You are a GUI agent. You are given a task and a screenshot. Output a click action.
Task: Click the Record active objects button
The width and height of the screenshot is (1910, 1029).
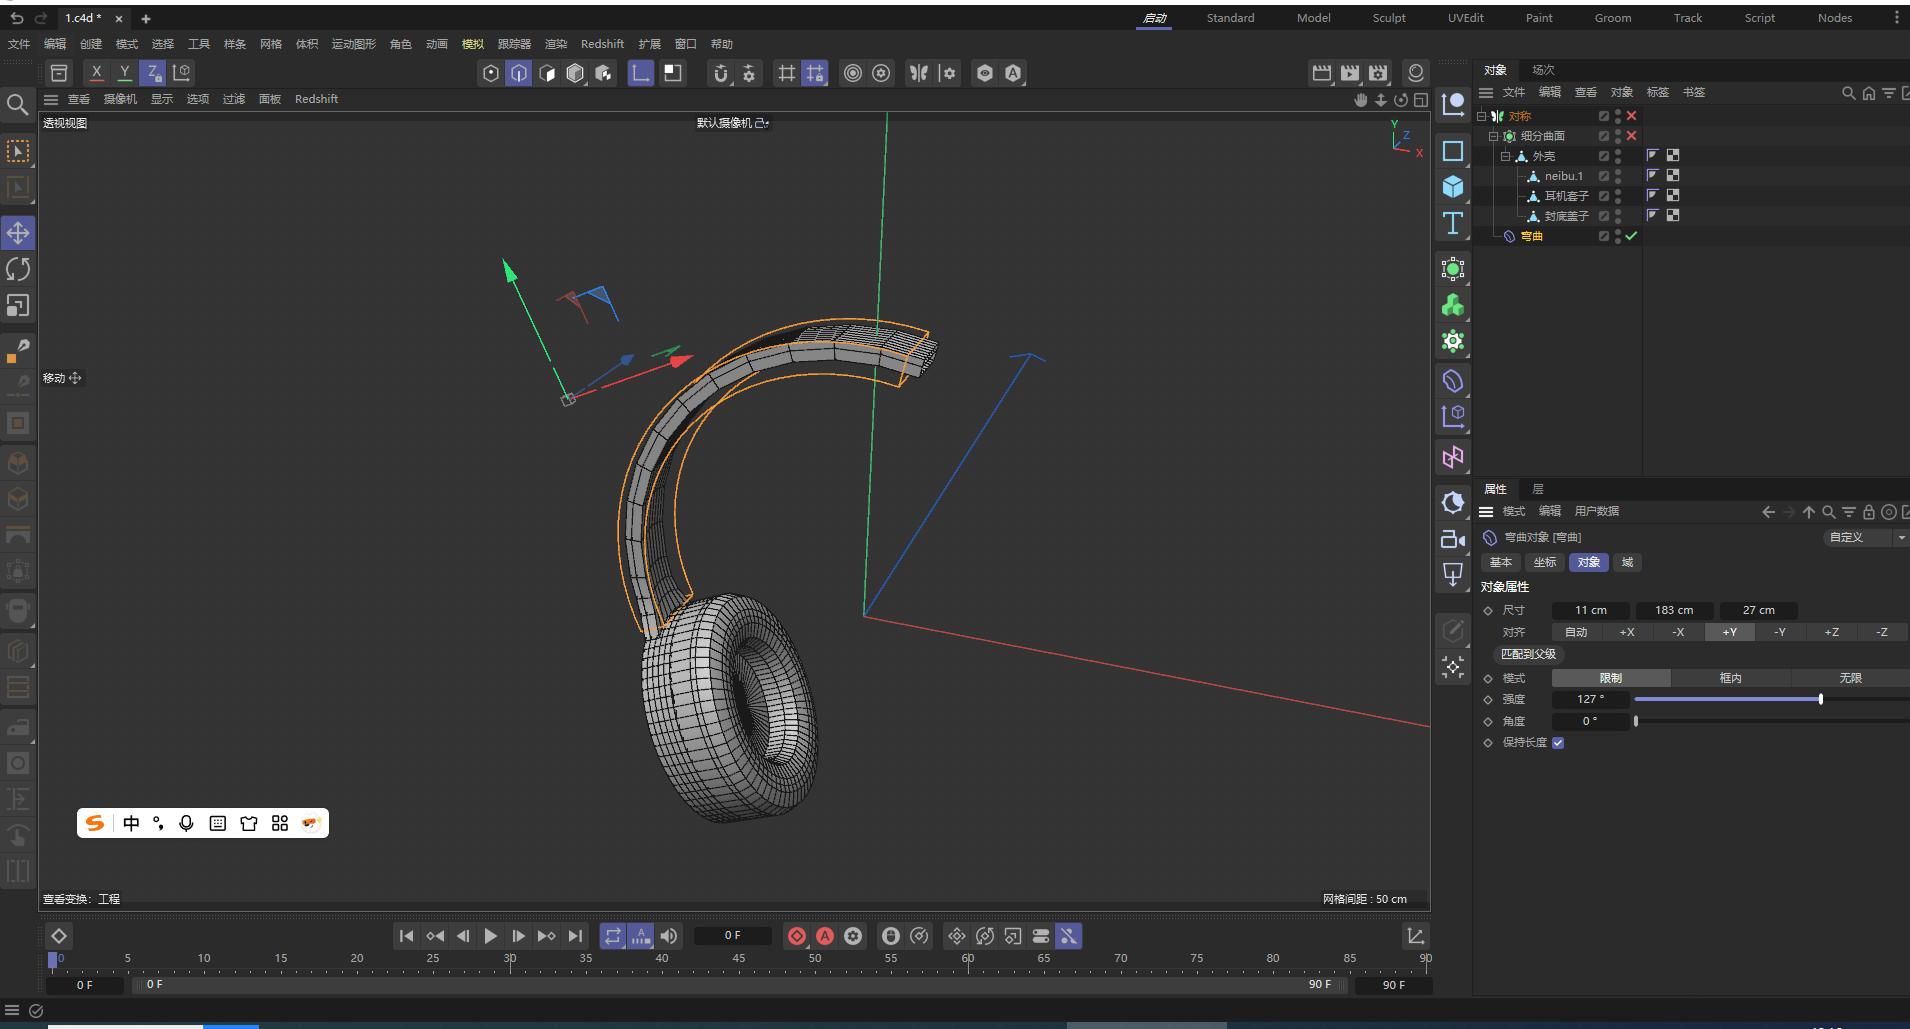pos(797,936)
